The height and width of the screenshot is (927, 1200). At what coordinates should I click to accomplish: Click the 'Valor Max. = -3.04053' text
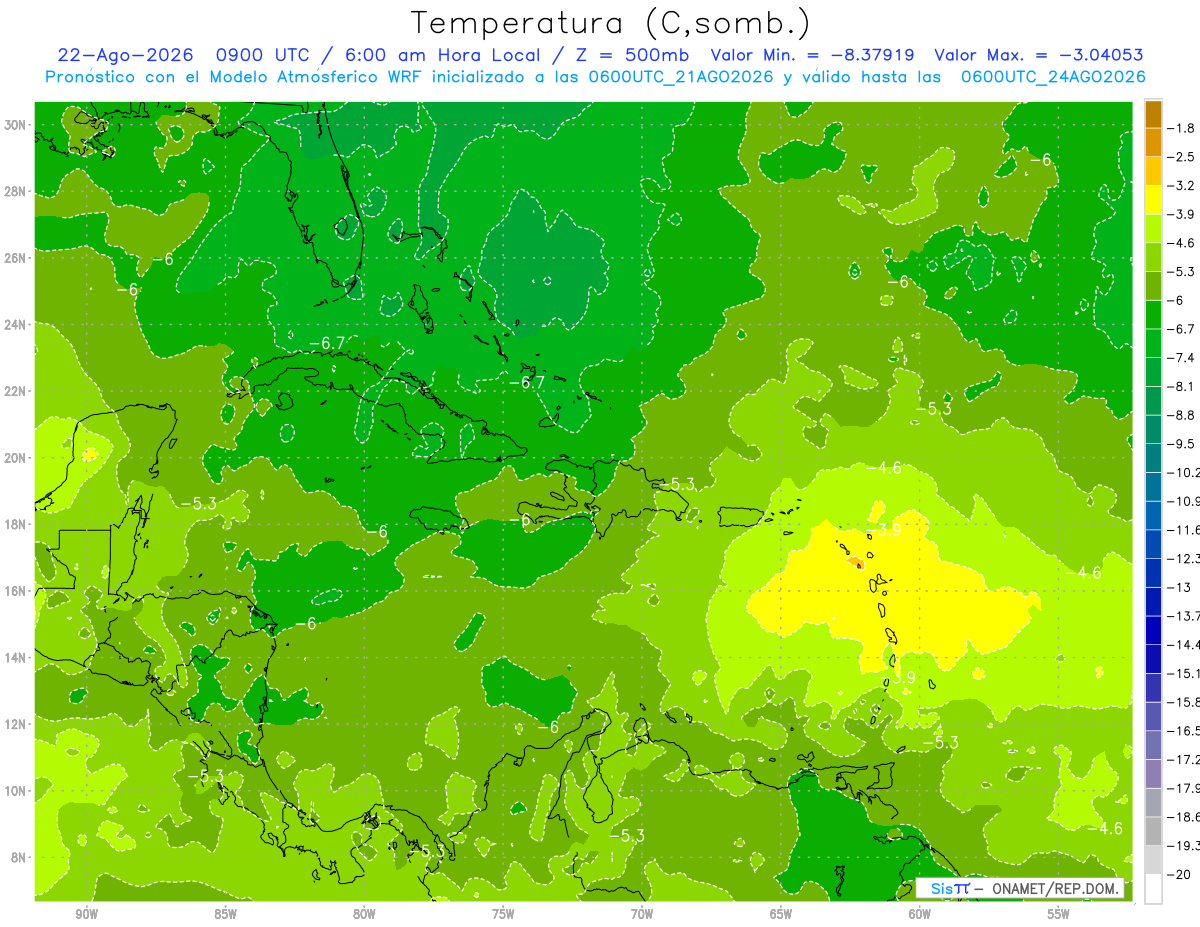pyautogui.click(x=1038, y=56)
